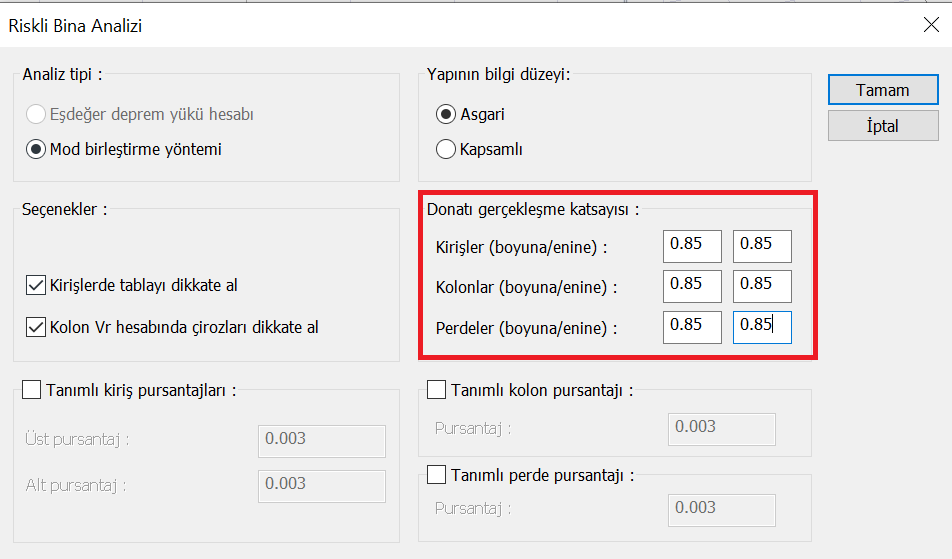
Task: Select Kapsamlı bilgi düzeyi option
Action: [x=446, y=150]
